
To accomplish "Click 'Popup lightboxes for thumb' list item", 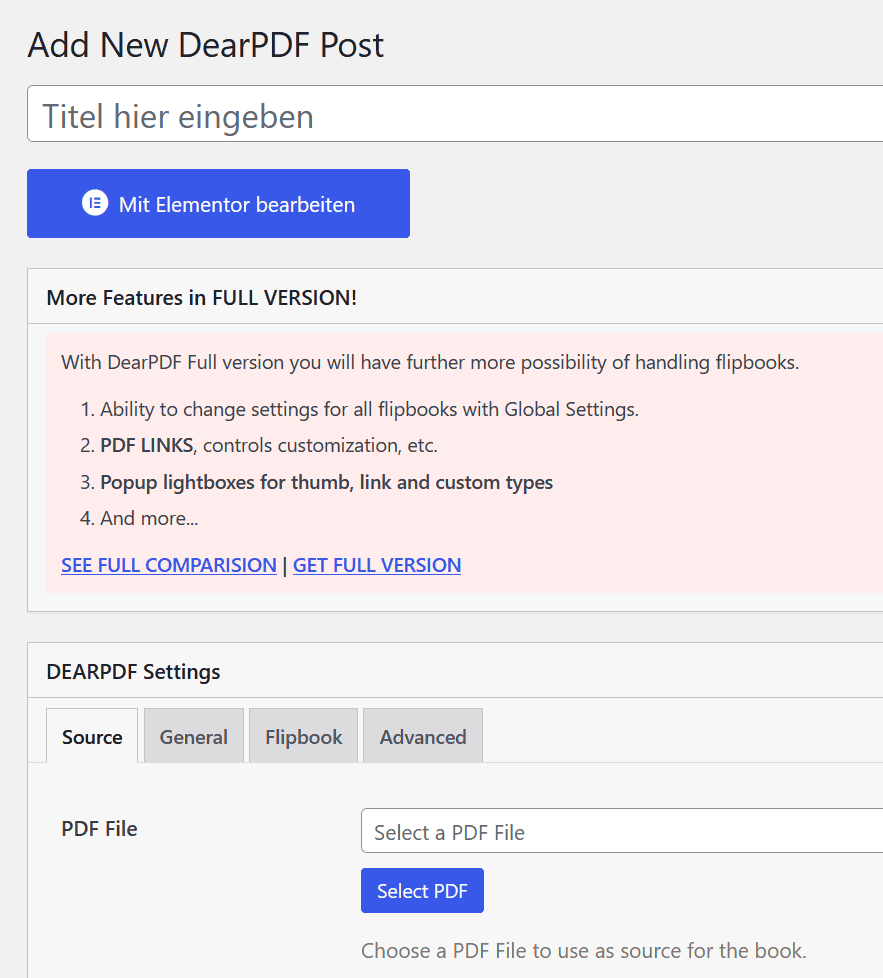I will click(327, 482).
